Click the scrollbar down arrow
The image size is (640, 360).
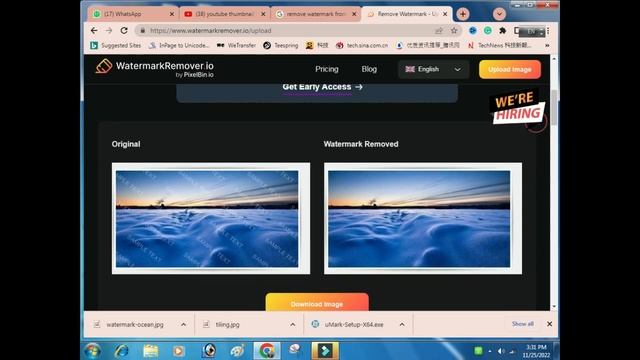554,307
